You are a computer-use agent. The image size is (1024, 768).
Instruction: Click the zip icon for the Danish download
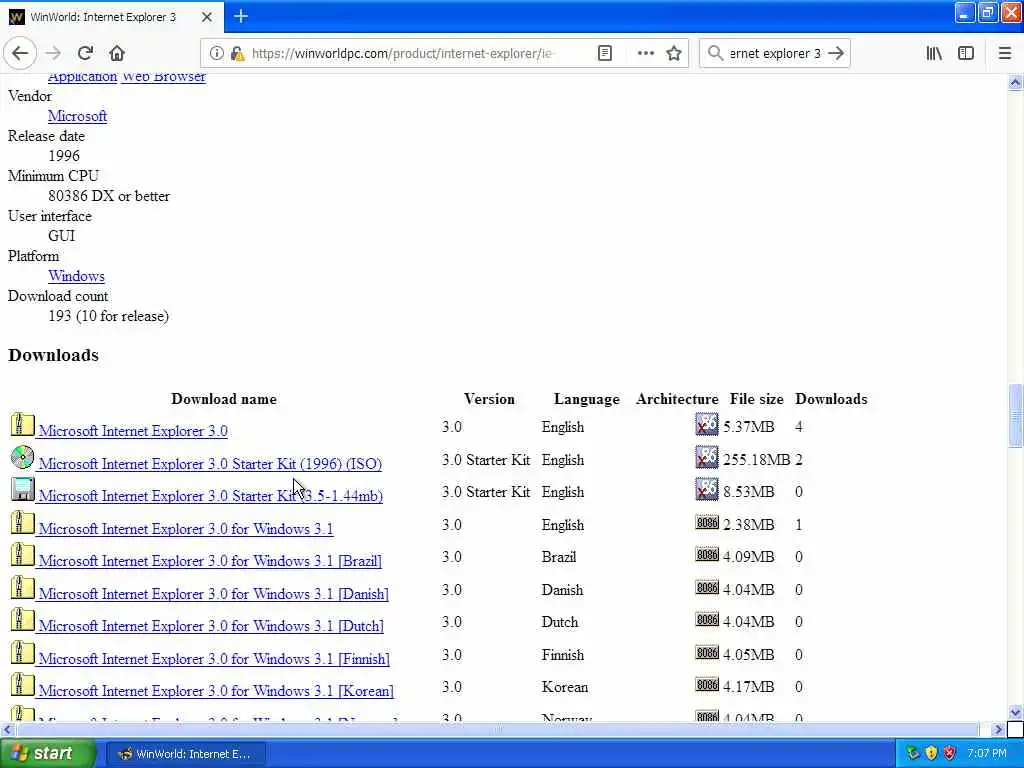(x=22, y=587)
